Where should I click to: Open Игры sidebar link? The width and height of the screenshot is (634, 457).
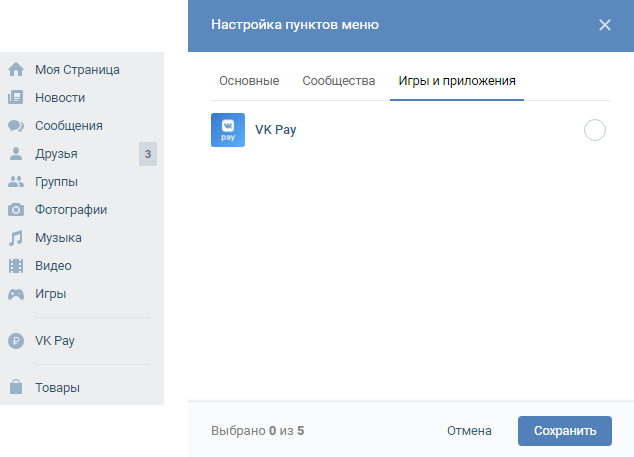(51, 294)
